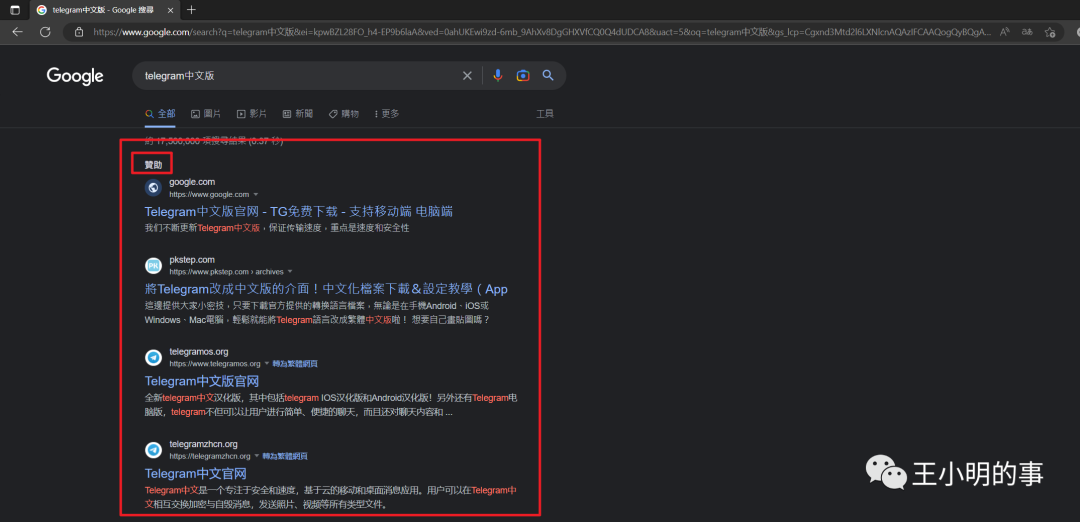Switch to 購物 shopping tab

[x=344, y=114]
